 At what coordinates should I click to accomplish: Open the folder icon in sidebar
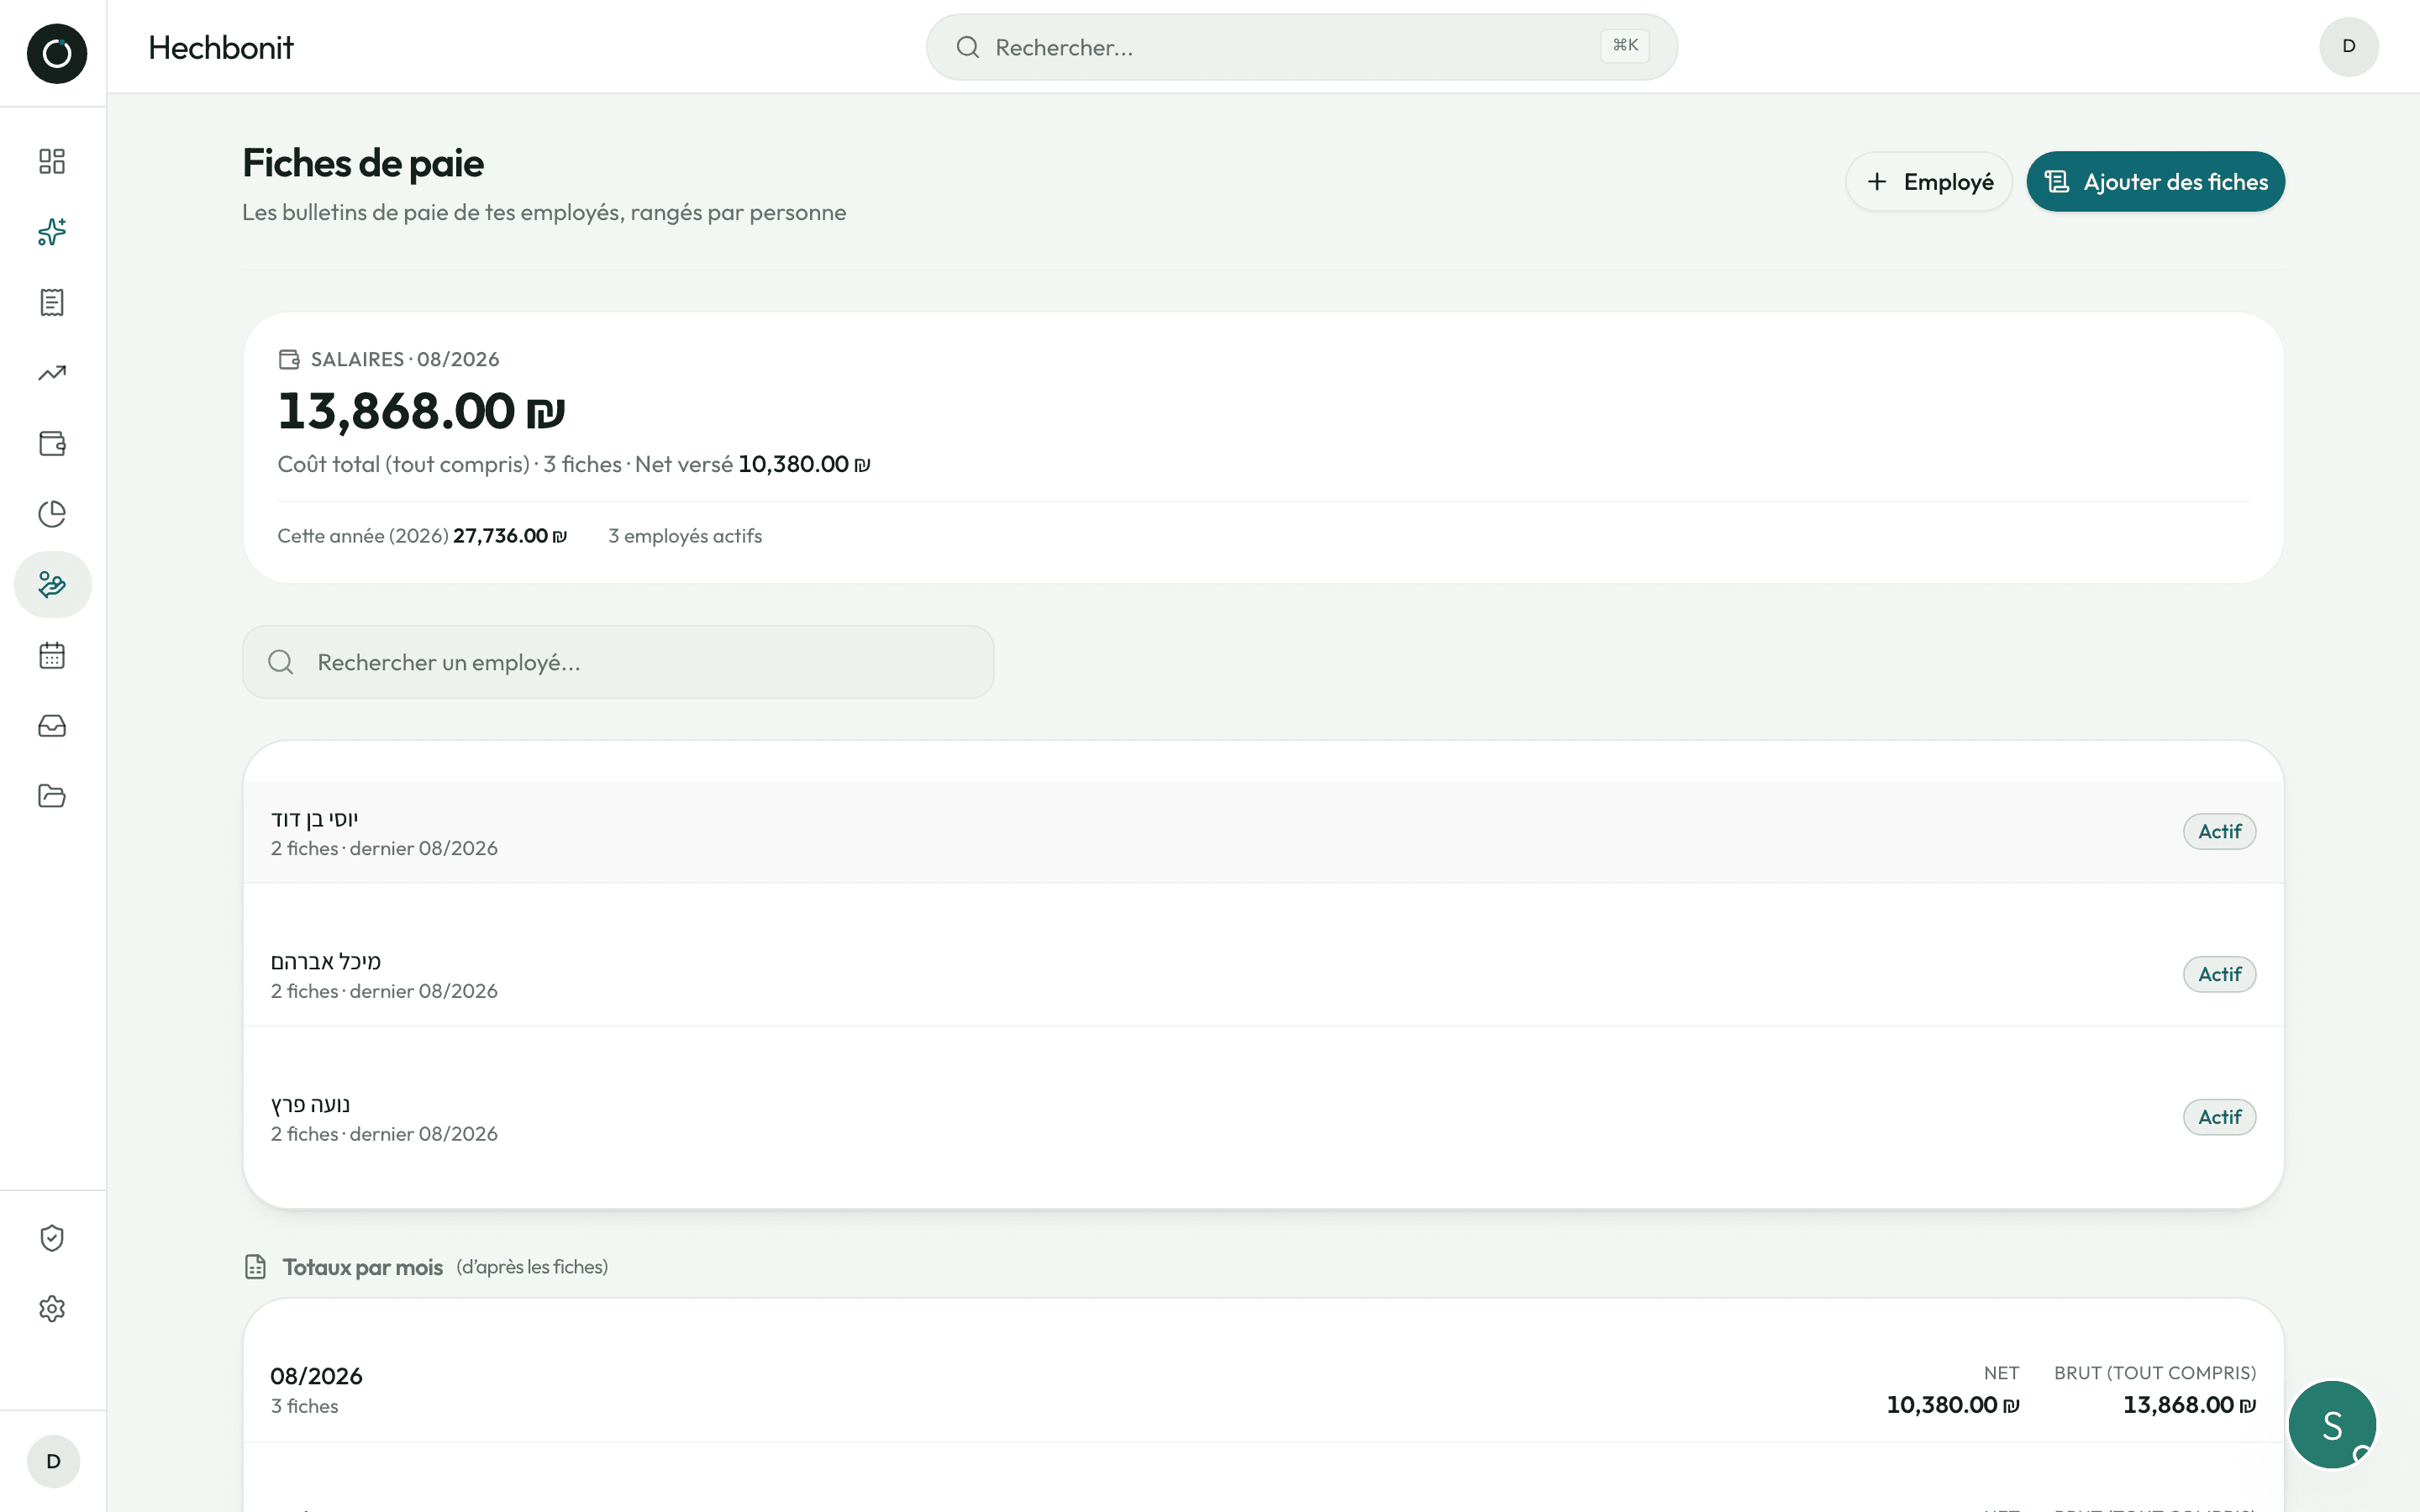coord(52,796)
